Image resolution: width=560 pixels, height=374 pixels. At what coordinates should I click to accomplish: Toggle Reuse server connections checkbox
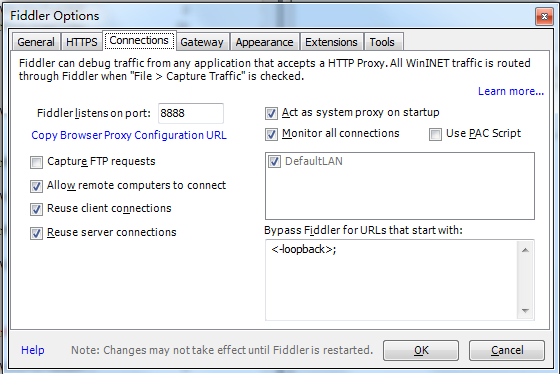pos(36,233)
